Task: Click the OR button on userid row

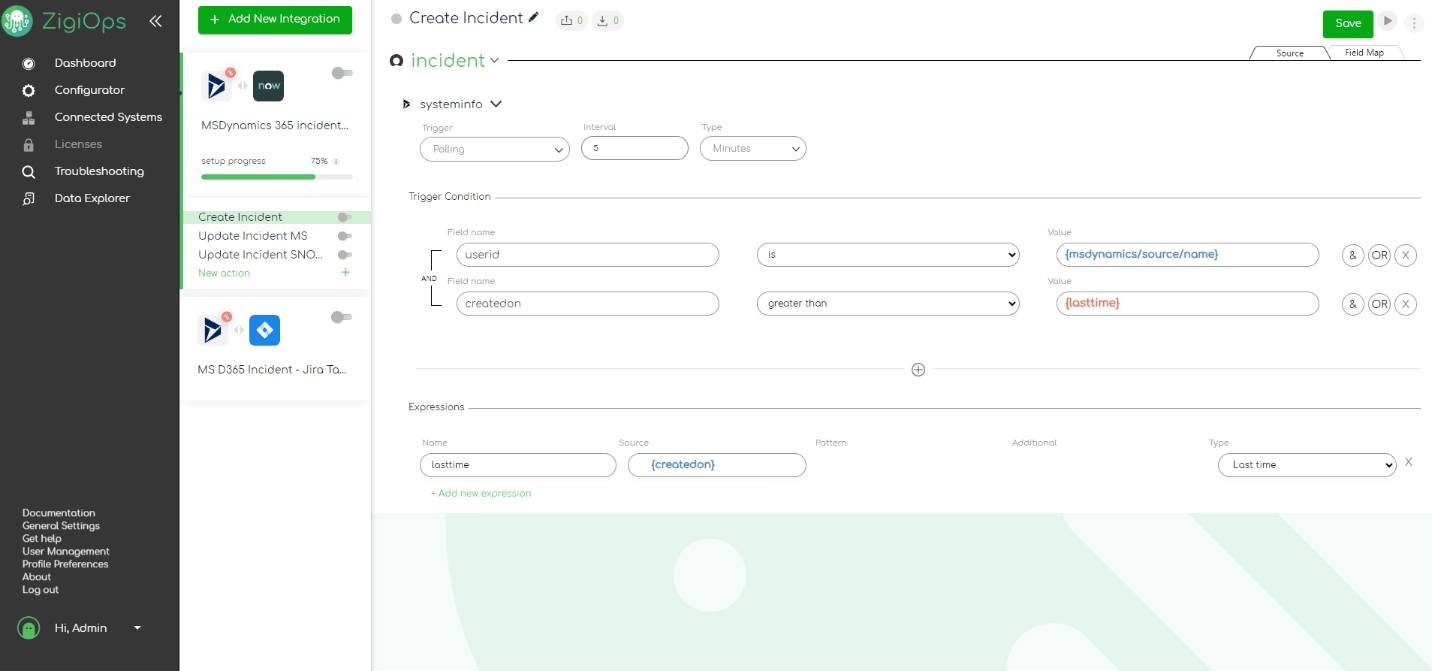Action: point(1379,255)
